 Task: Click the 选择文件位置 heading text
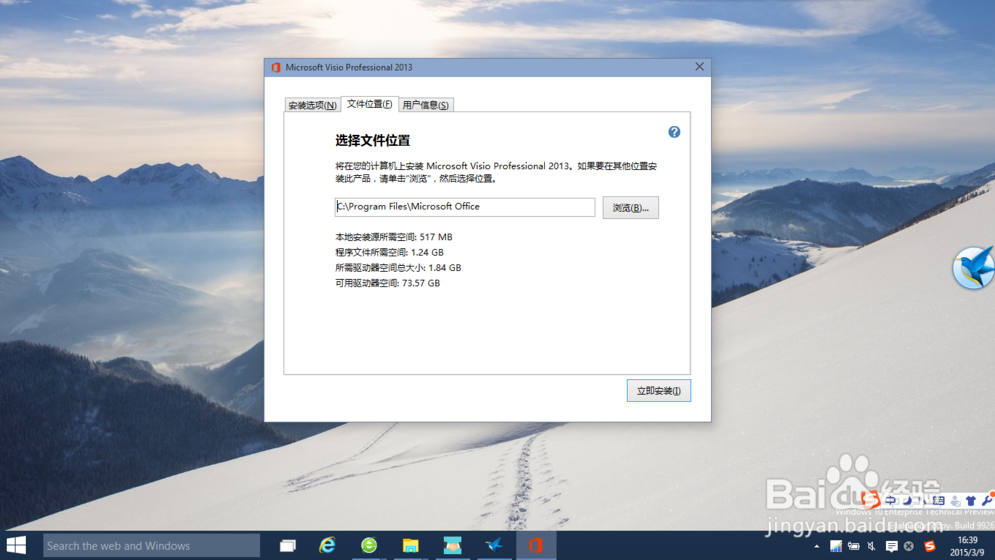372,141
